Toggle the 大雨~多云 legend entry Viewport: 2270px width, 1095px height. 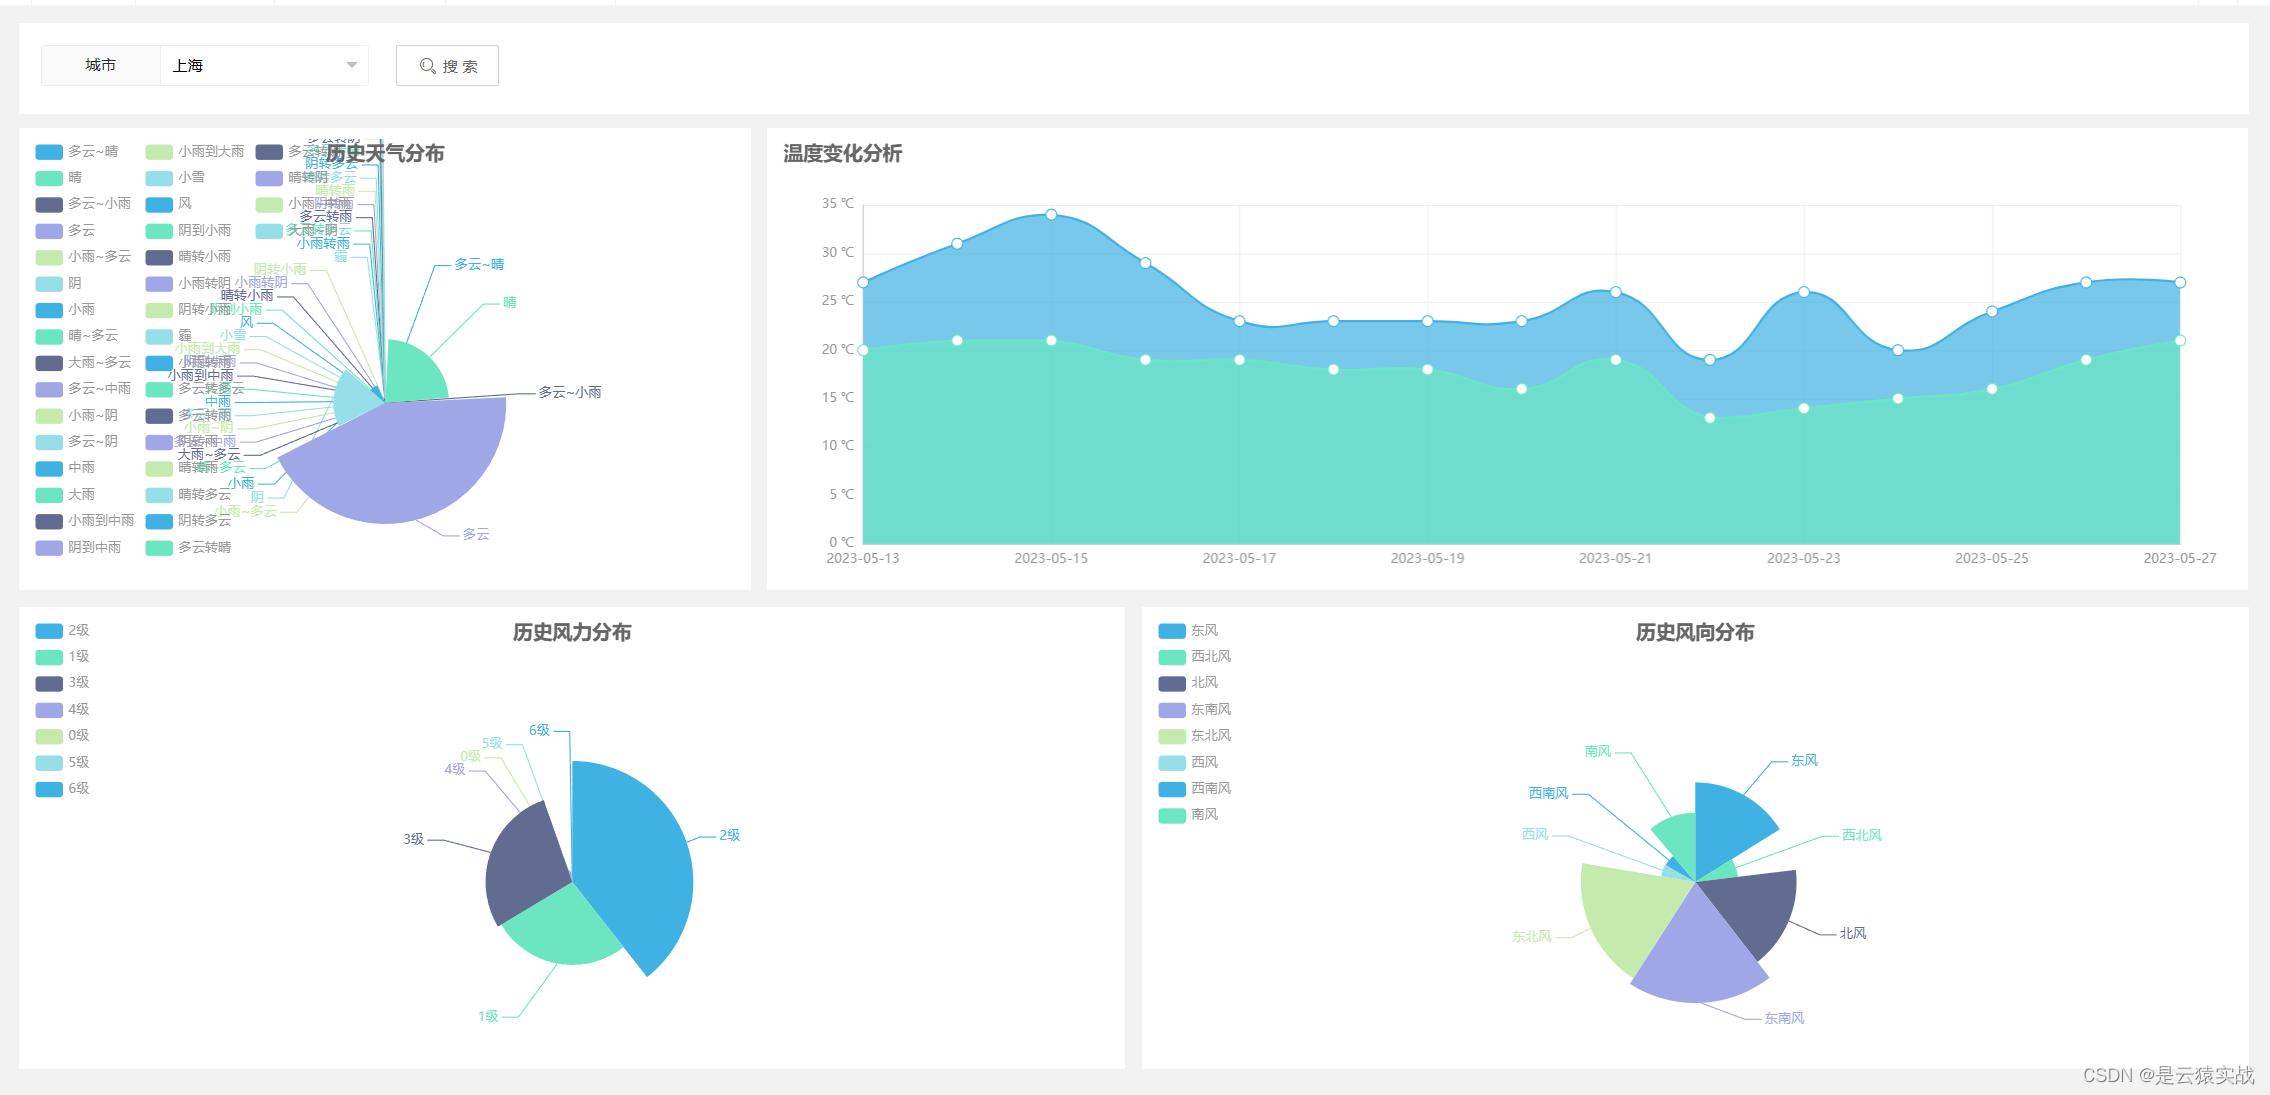[x=83, y=362]
